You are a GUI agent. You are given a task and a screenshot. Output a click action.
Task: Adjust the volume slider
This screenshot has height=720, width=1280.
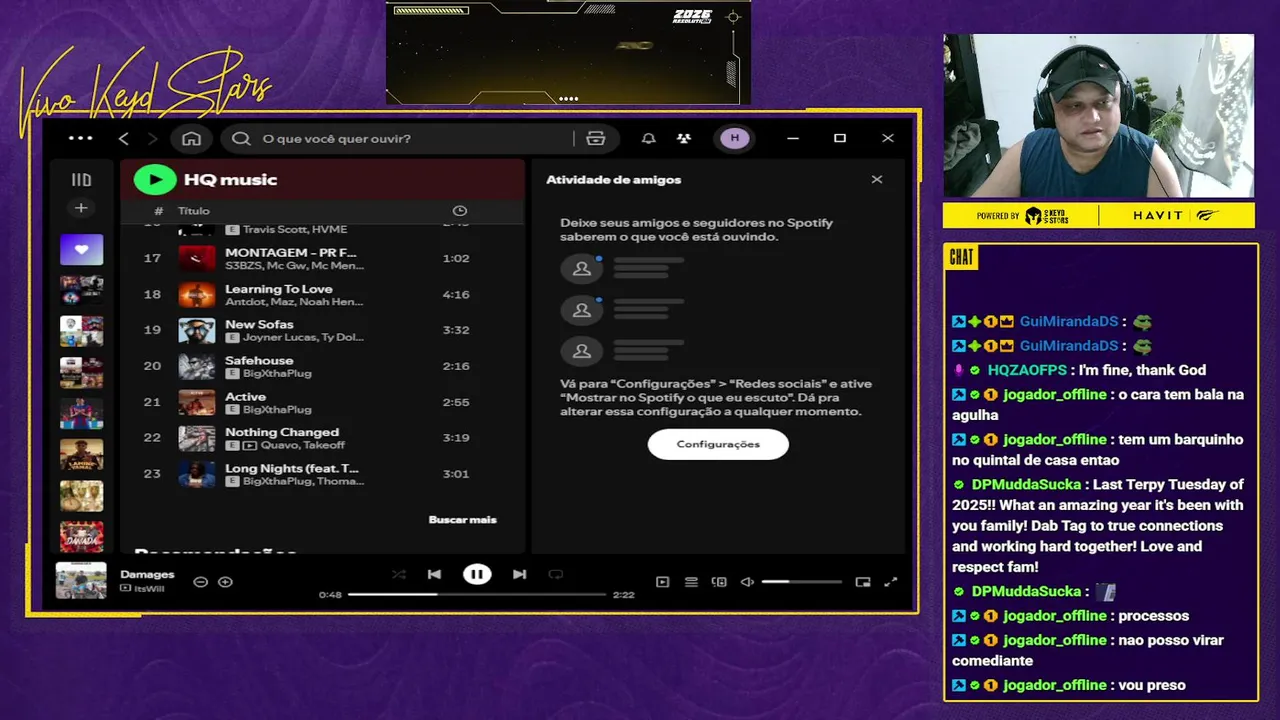click(x=801, y=581)
